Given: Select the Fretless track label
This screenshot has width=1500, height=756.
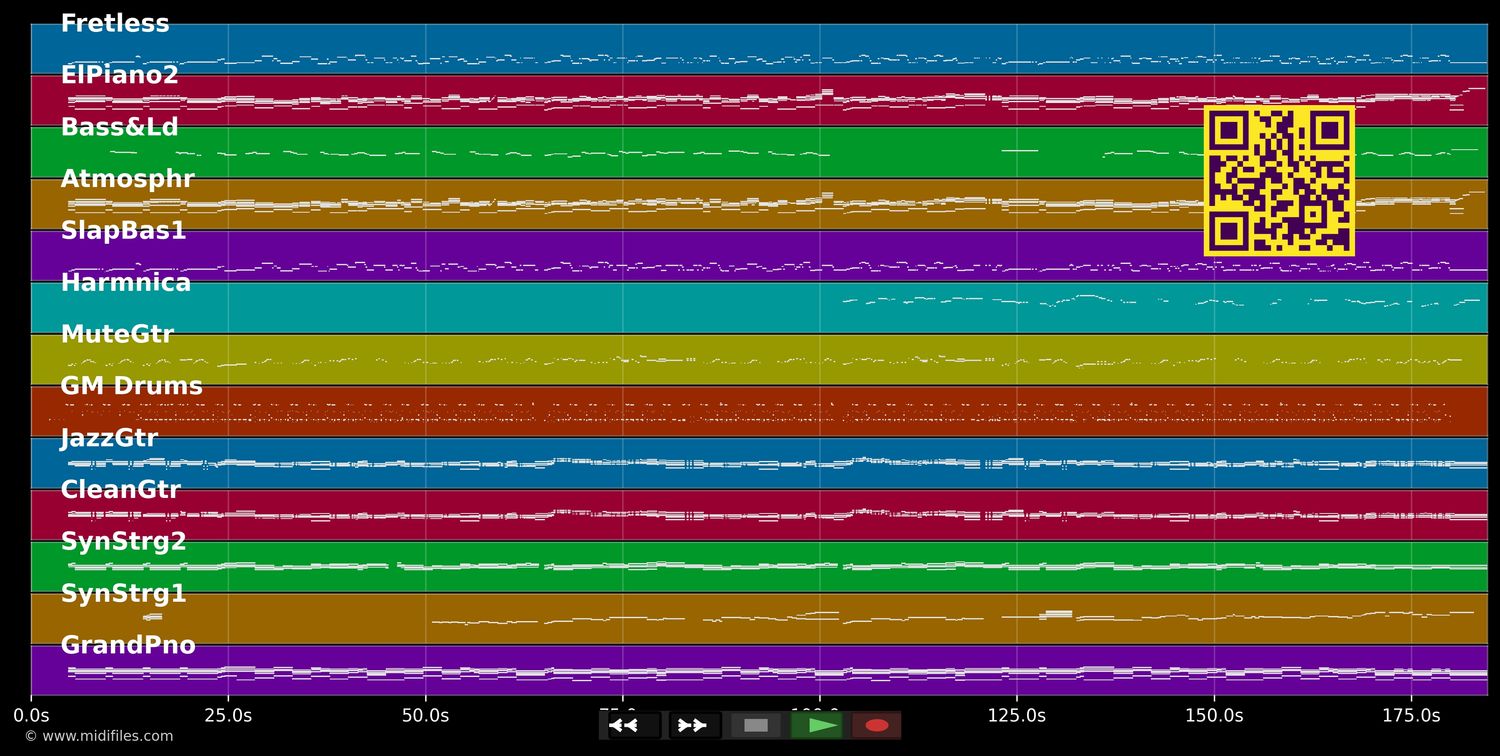Looking at the screenshot, I should 115,24.
